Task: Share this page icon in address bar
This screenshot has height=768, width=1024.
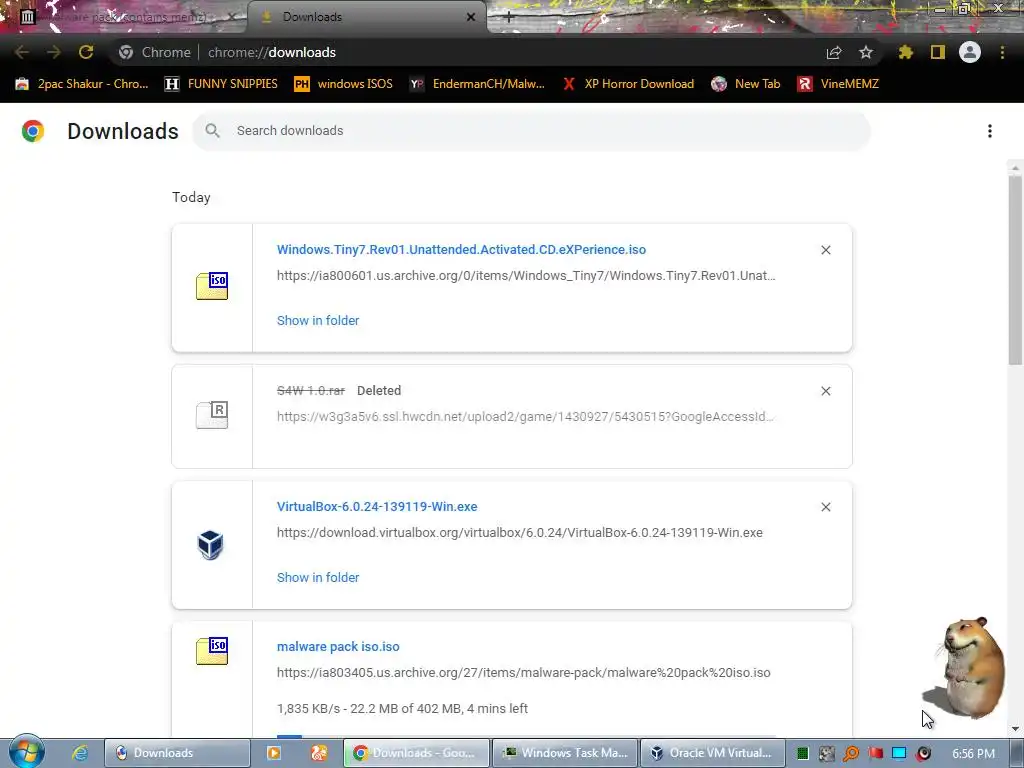Action: [x=834, y=52]
